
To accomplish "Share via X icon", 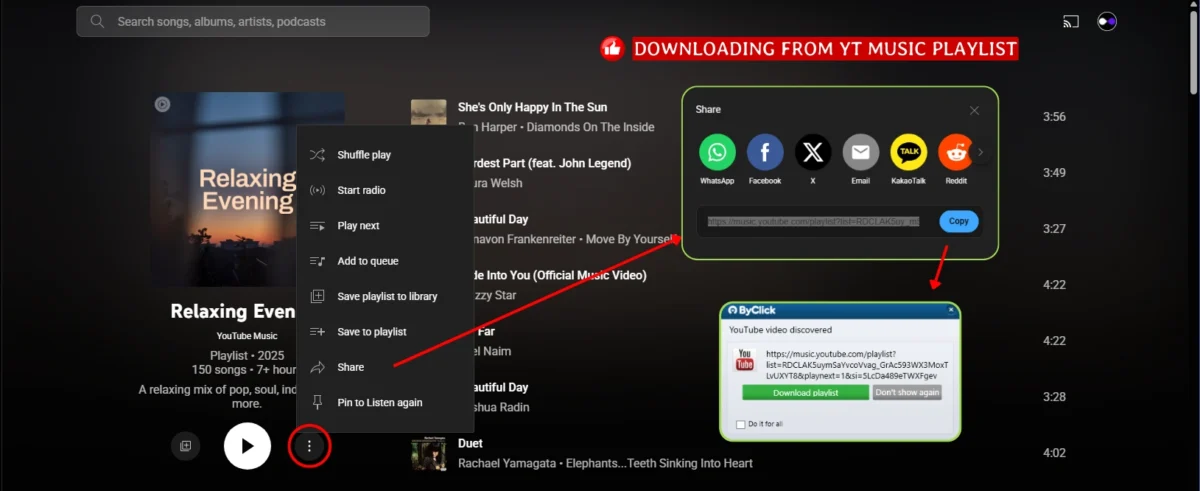I will click(813, 153).
